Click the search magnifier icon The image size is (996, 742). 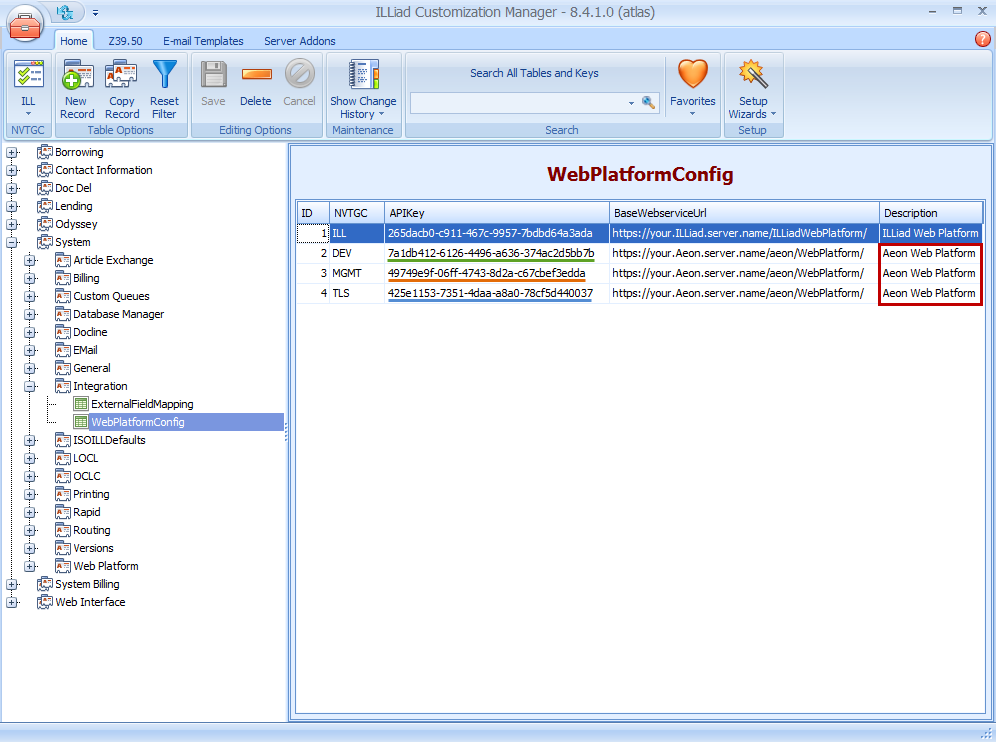click(x=648, y=103)
